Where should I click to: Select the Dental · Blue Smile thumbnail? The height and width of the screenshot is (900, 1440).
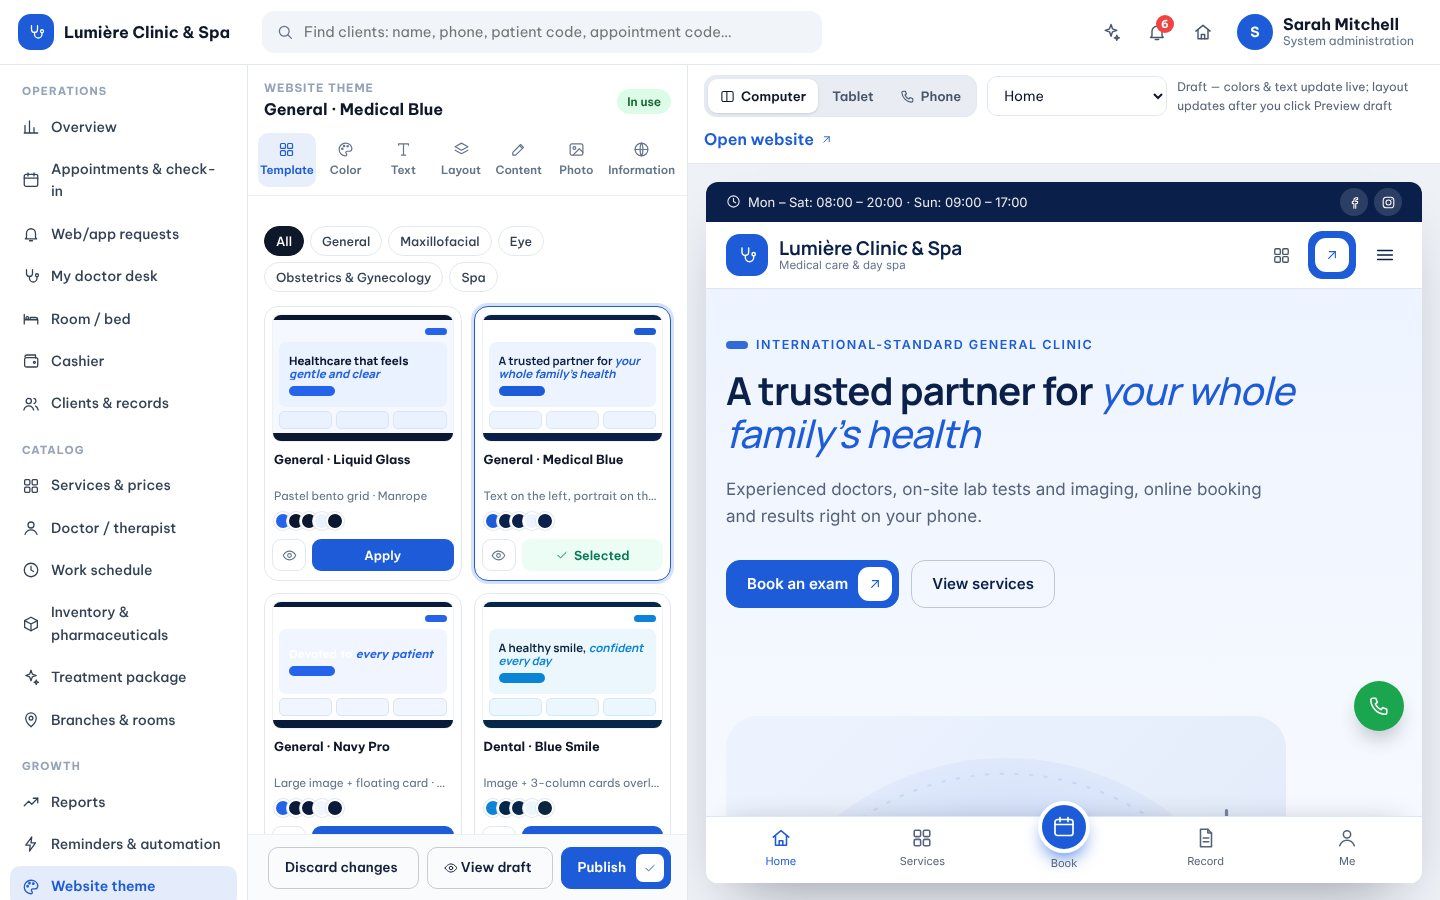click(572, 665)
